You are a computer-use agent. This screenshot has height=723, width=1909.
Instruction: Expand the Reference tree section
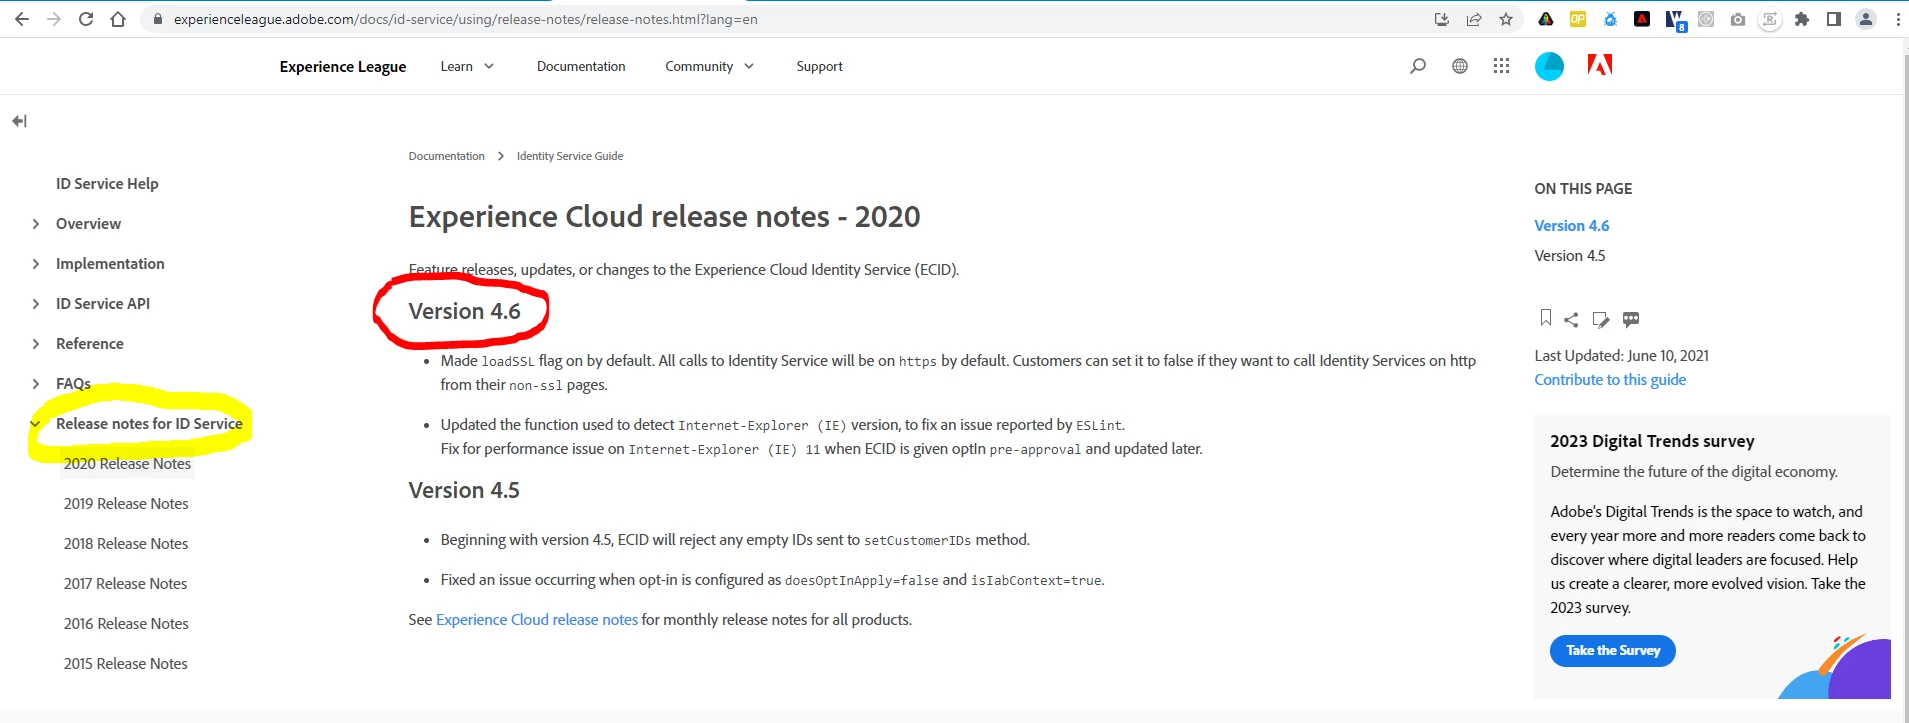[x=36, y=344]
